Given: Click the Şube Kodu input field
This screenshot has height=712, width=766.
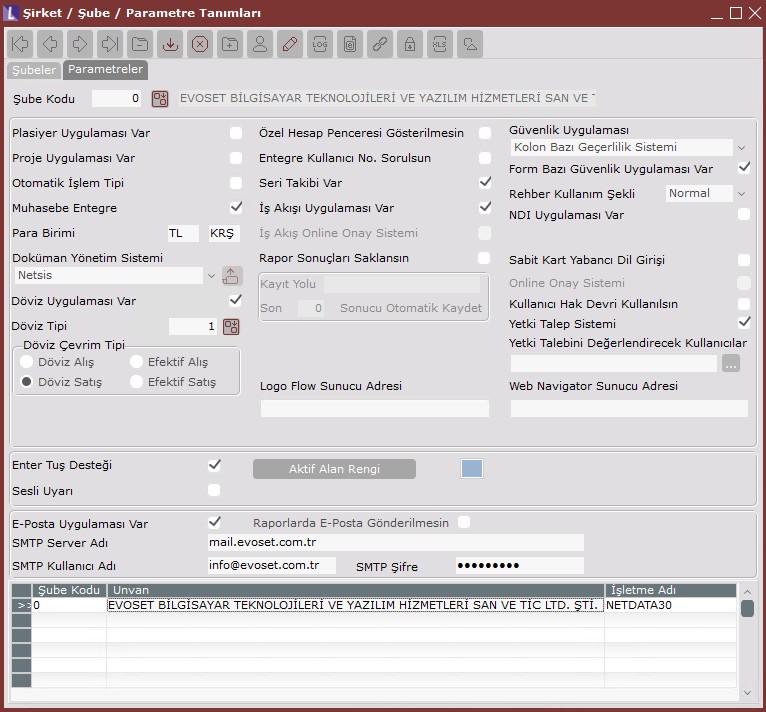Looking at the screenshot, I should (x=116, y=99).
